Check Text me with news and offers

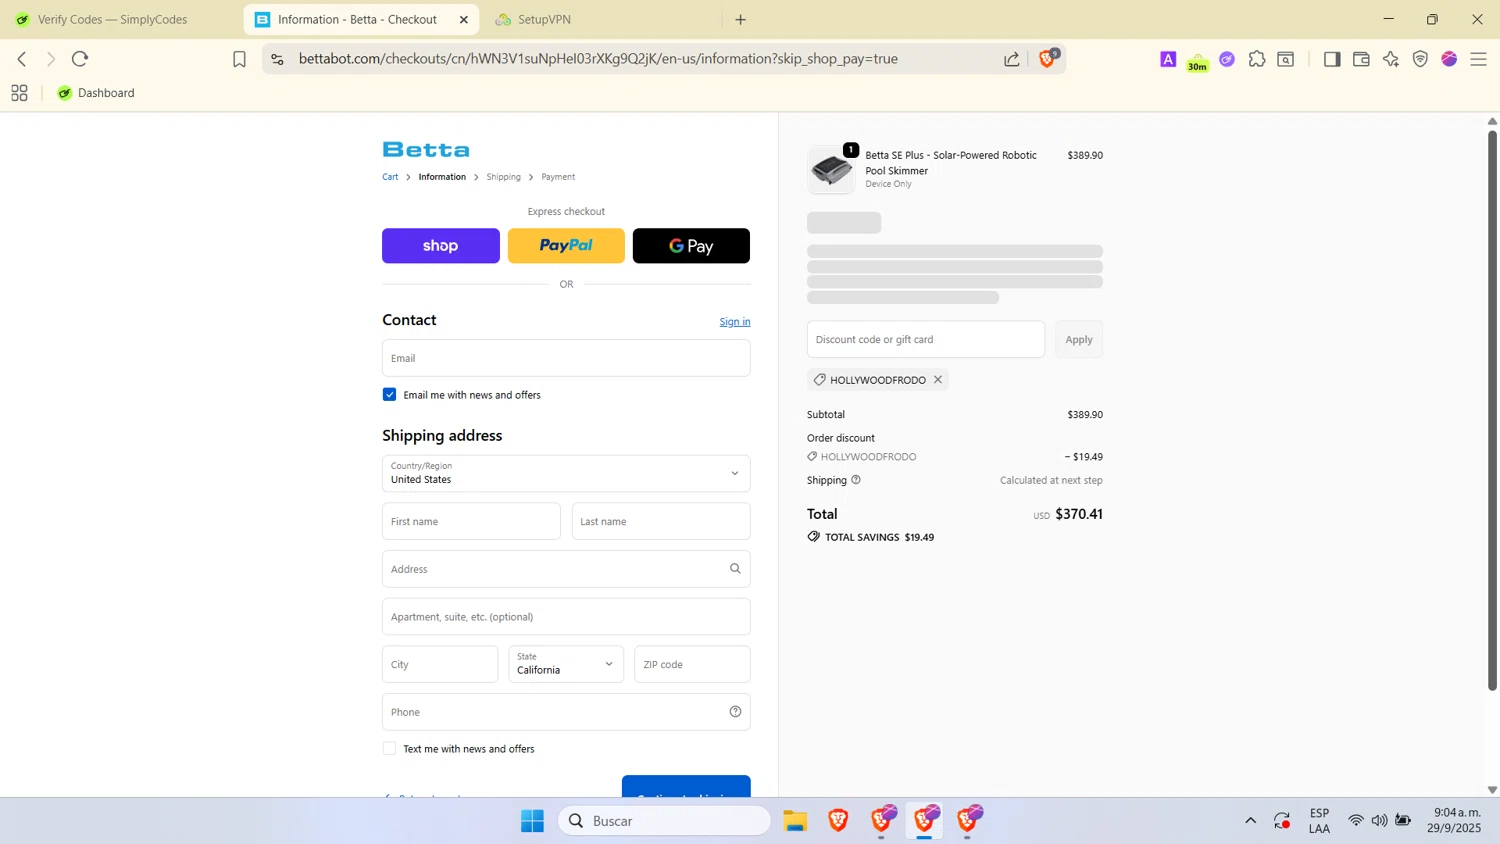pos(390,748)
